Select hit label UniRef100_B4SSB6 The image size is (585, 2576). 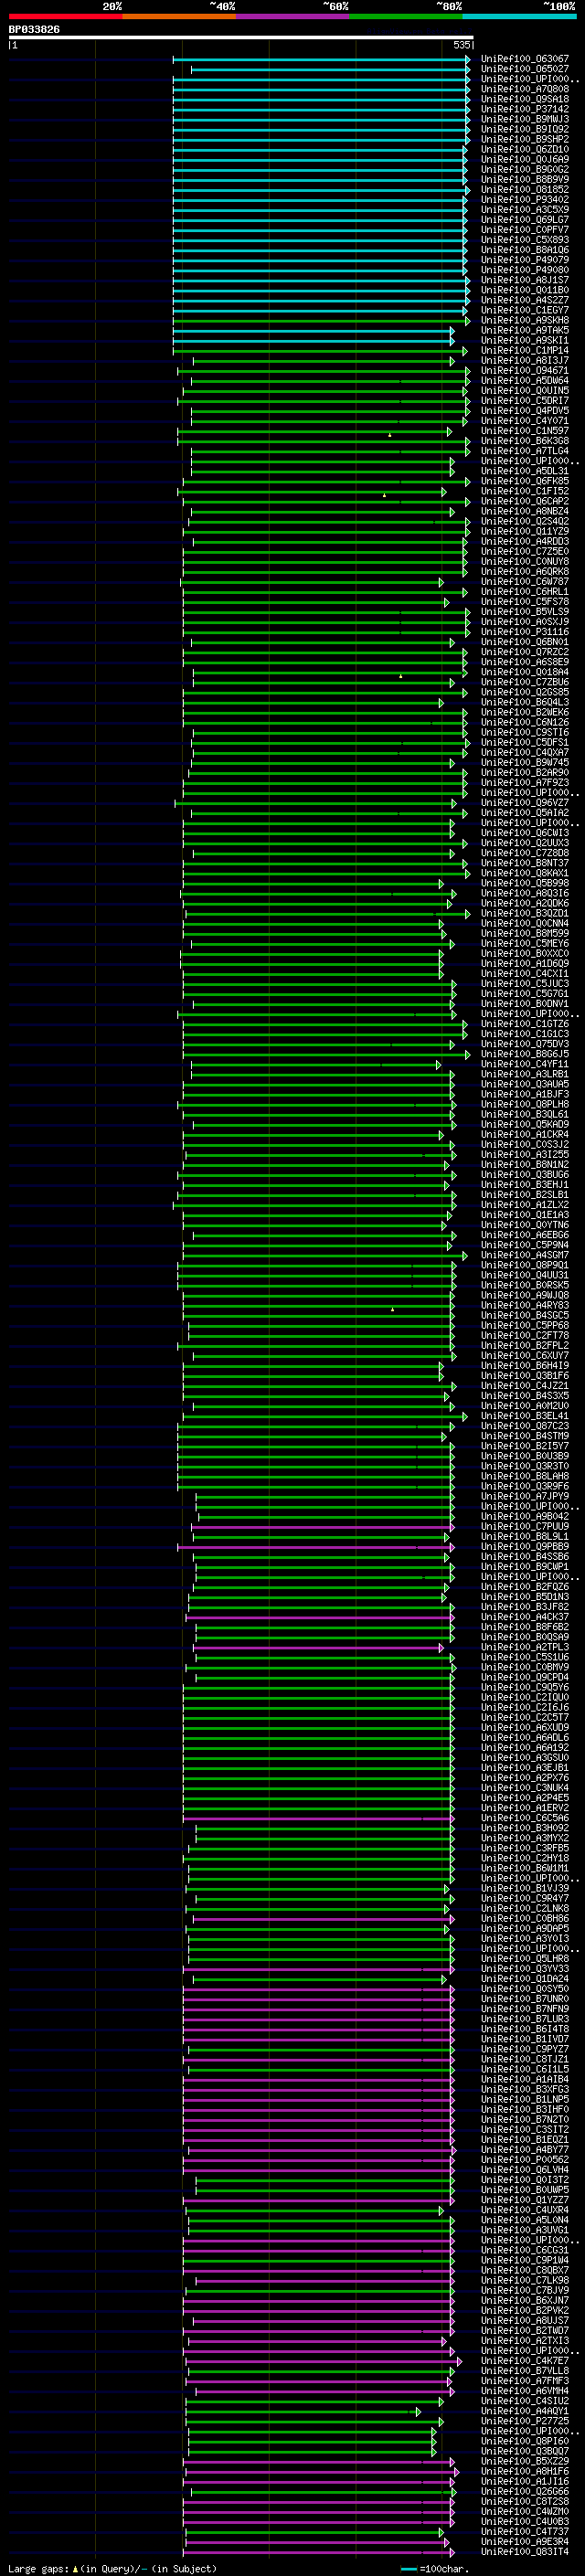pyautogui.click(x=525, y=1557)
